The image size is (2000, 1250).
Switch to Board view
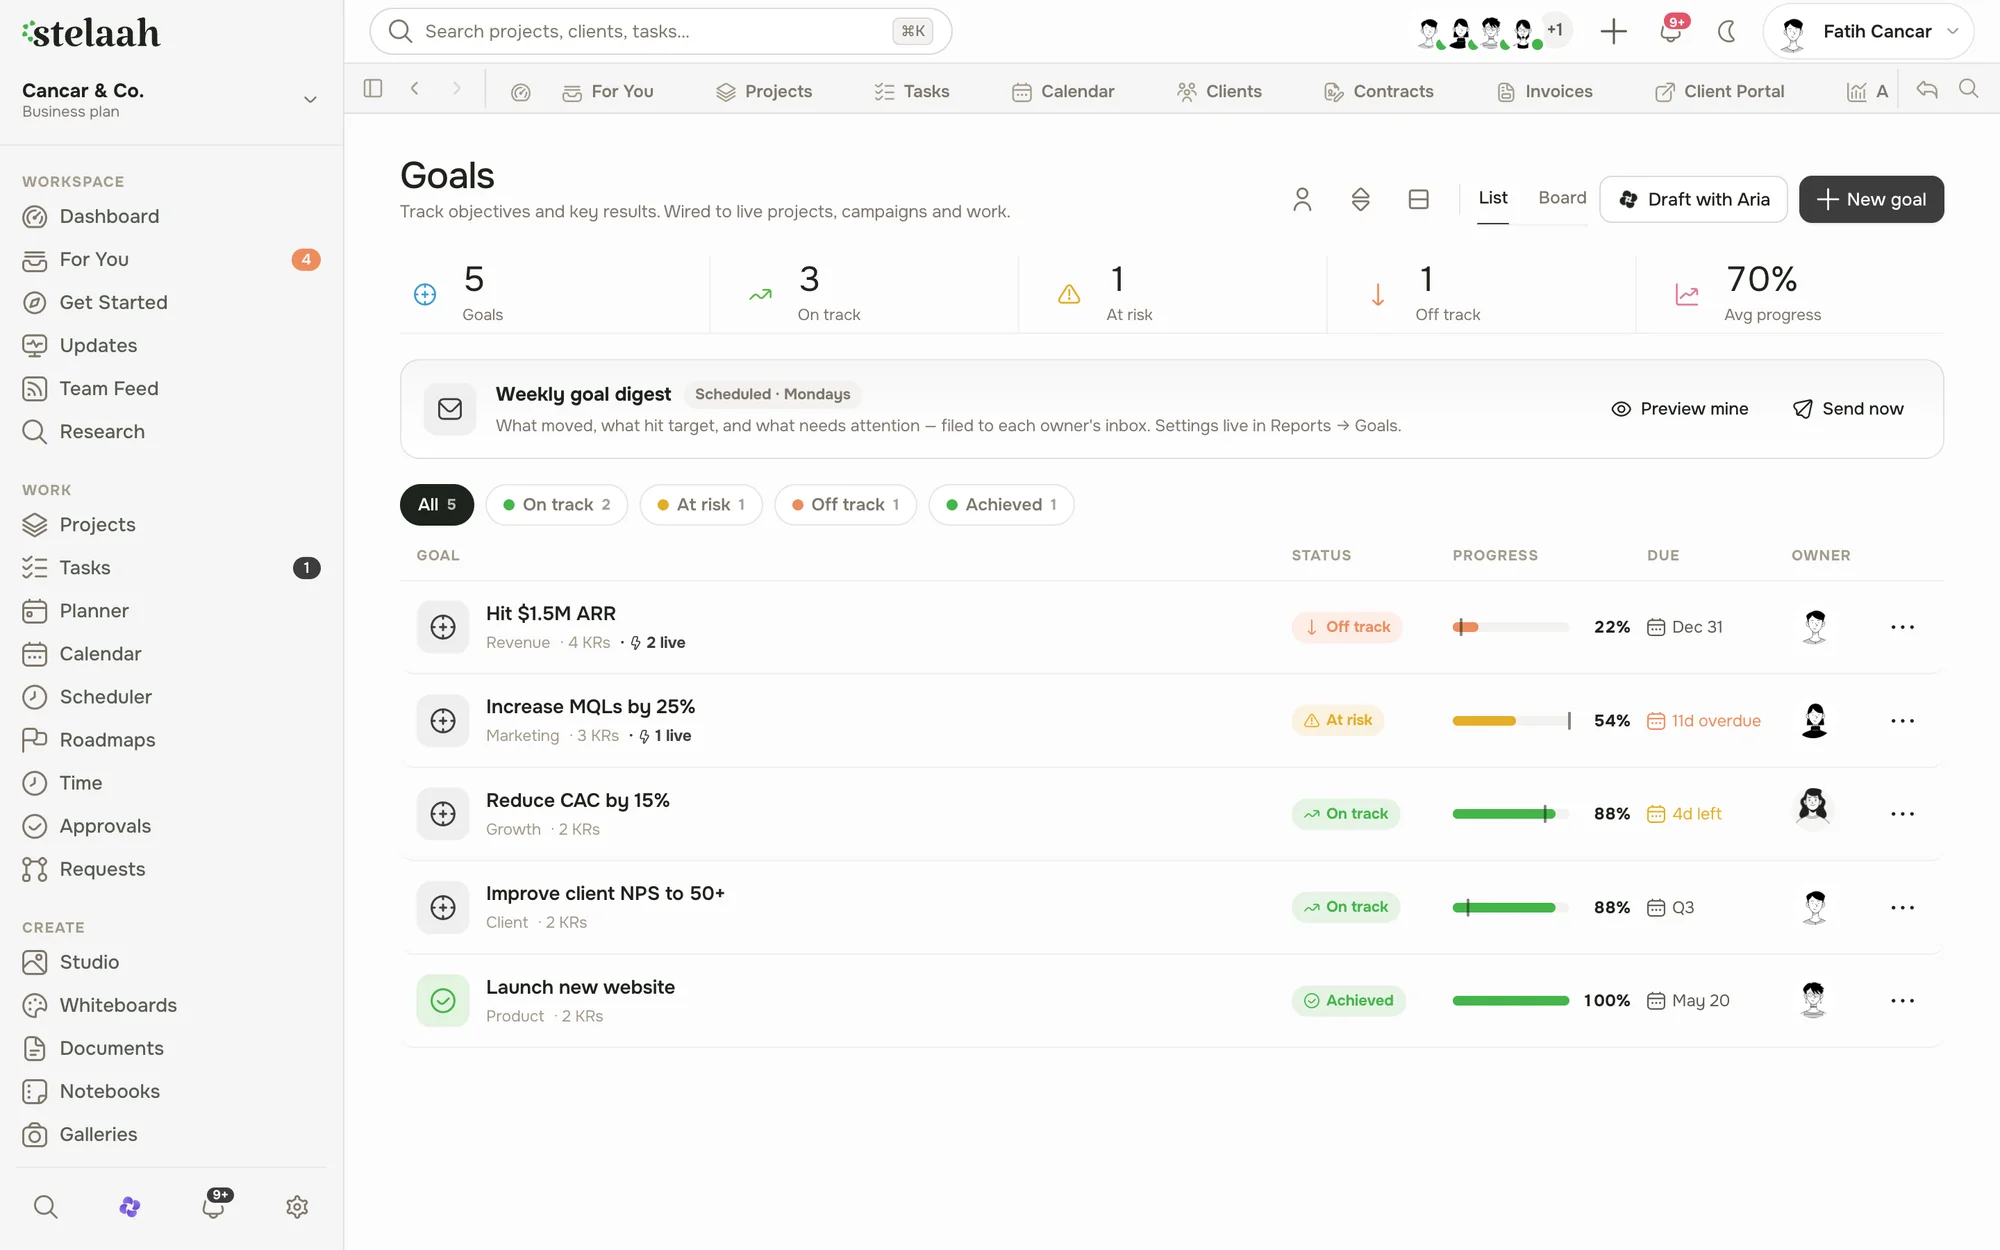(1562, 198)
